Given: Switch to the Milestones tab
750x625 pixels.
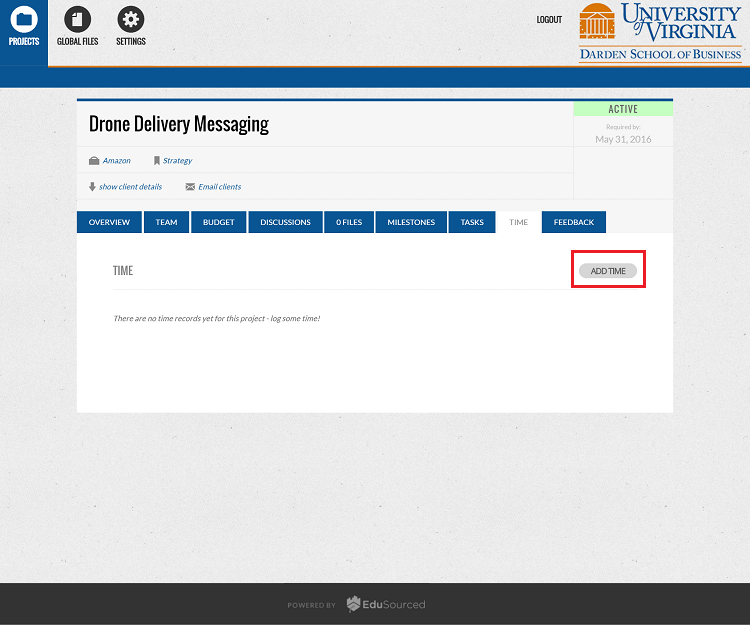Looking at the screenshot, I should point(411,222).
